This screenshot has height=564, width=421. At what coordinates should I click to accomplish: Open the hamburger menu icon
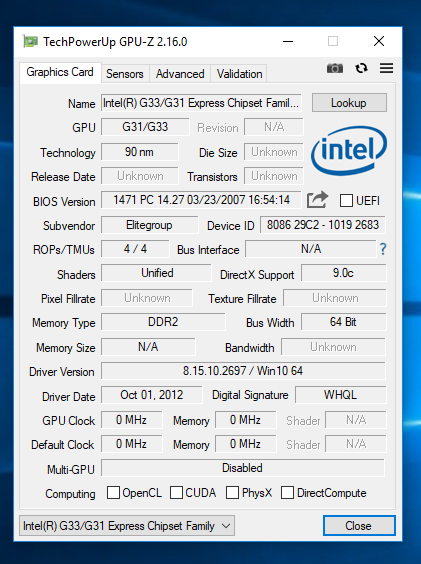(386, 68)
